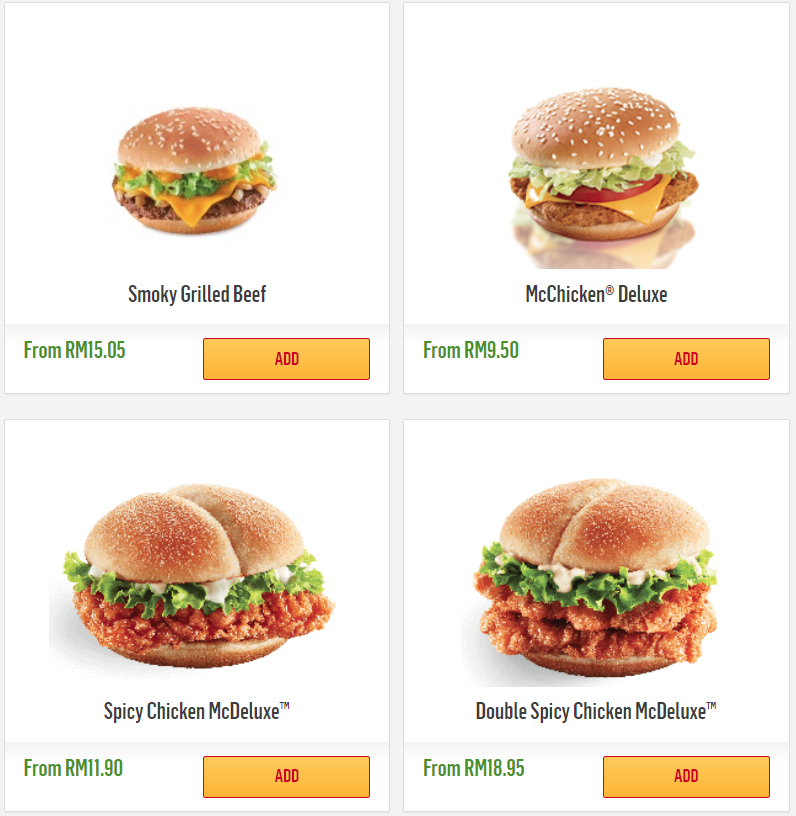The width and height of the screenshot is (796, 816).
Task: Select the Double Spicy Chicken McDeluxe title
Action: [596, 711]
